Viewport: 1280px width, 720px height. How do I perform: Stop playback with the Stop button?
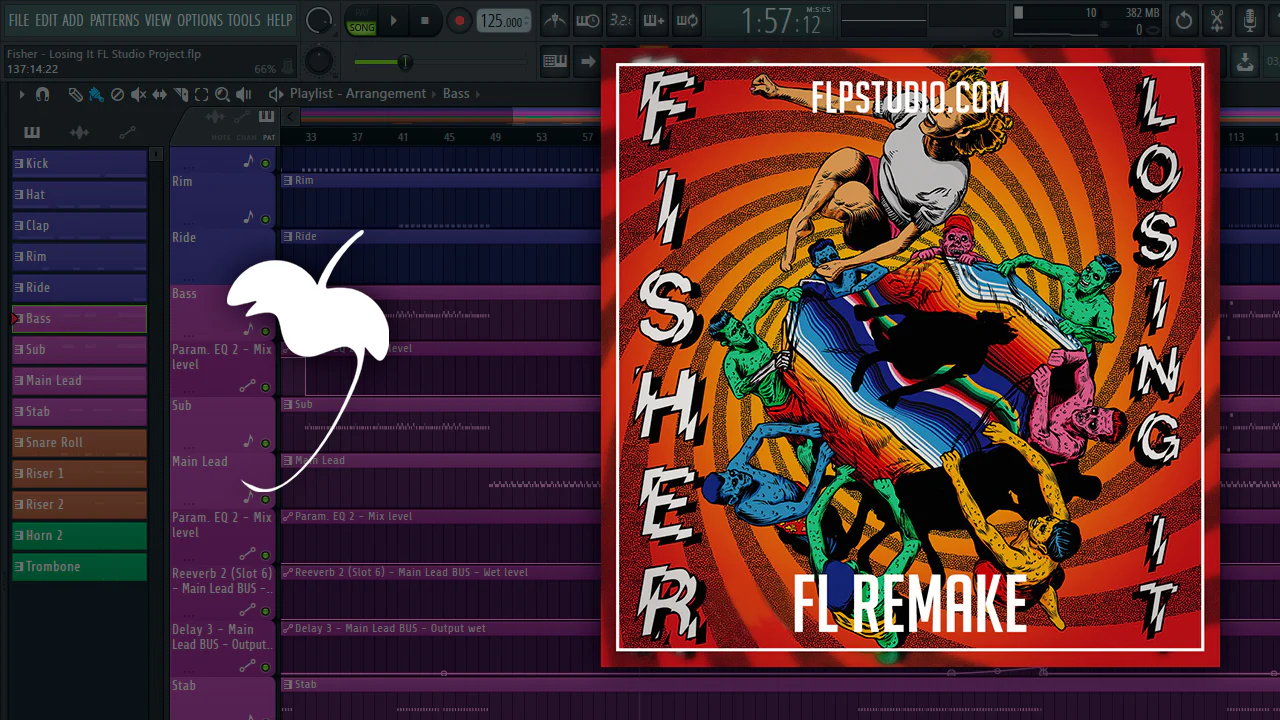coord(425,20)
